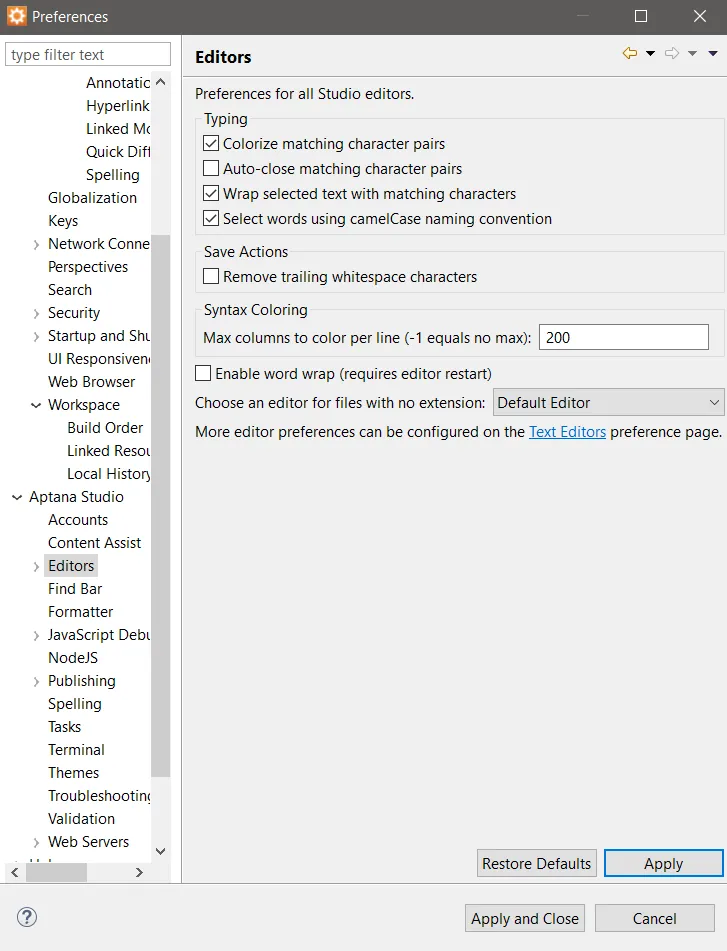Screen dimensions: 727x951
Task: Expand the Startup and Shutdown node
Action: (36, 337)
